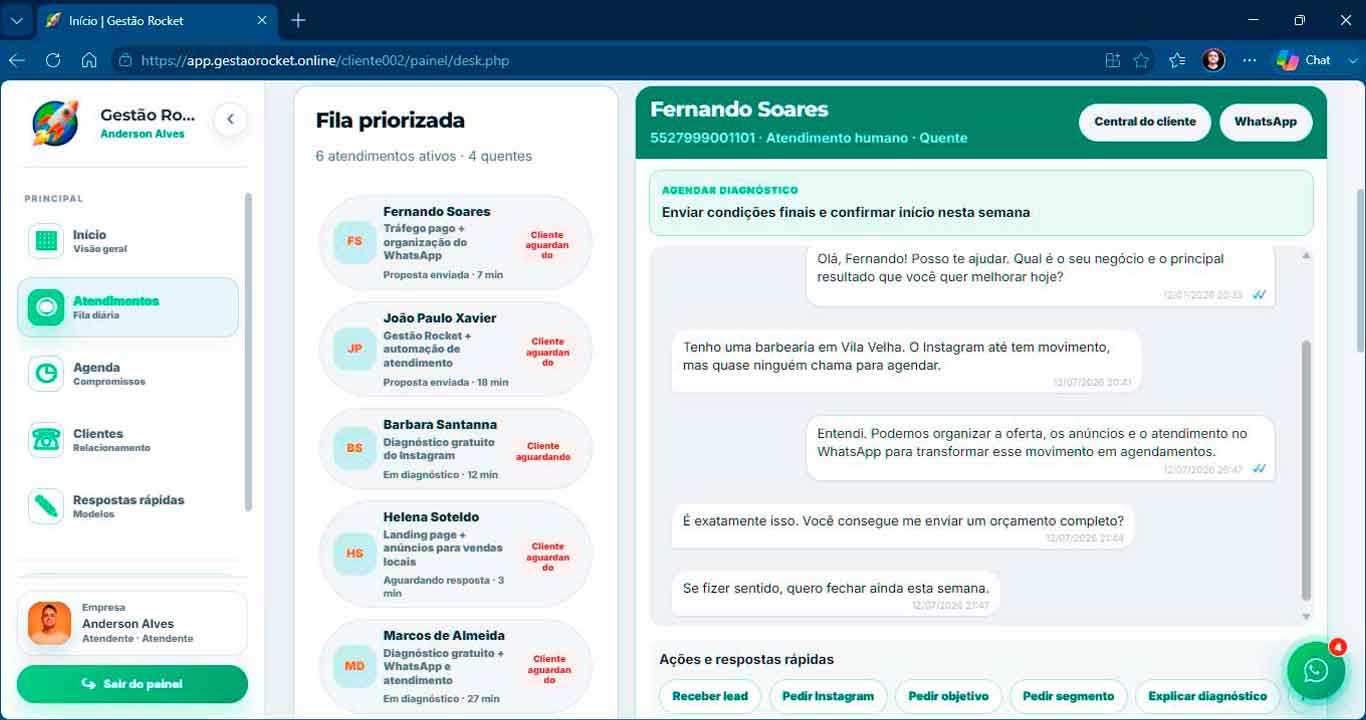Select Pedir segmento quick reply
The height and width of the screenshot is (720, 1366).
(1068, 696)
